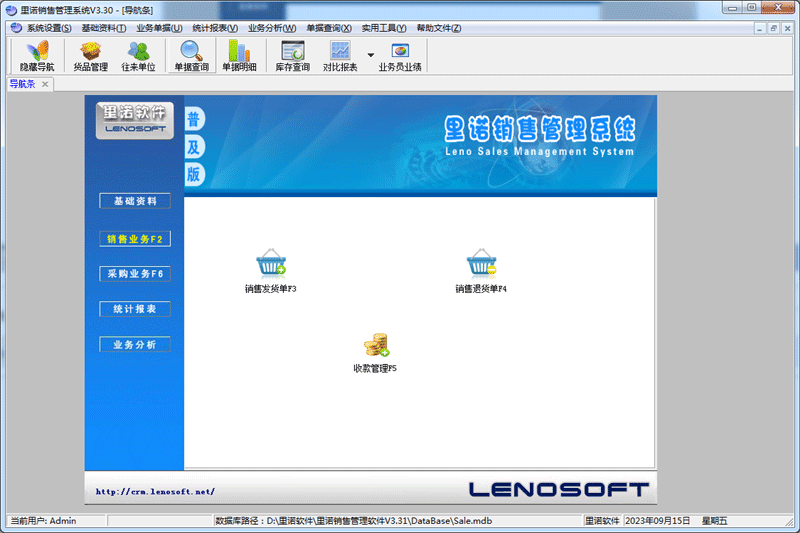Open the 基础资料(T) menu
Screen dimensions: 800x533
104,28
